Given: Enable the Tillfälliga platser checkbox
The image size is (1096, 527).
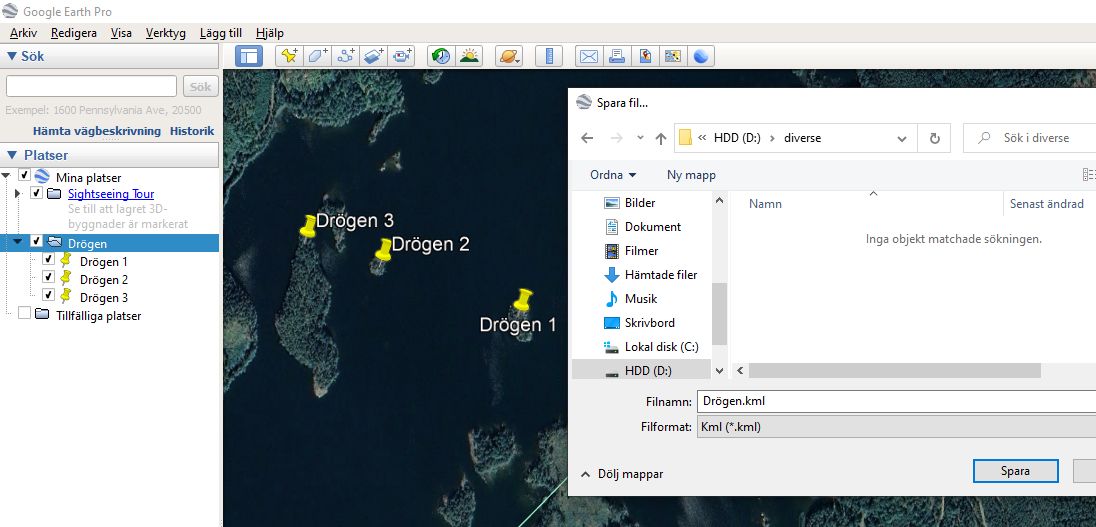Looking at the screenshot, I should (x=24, y=314).
